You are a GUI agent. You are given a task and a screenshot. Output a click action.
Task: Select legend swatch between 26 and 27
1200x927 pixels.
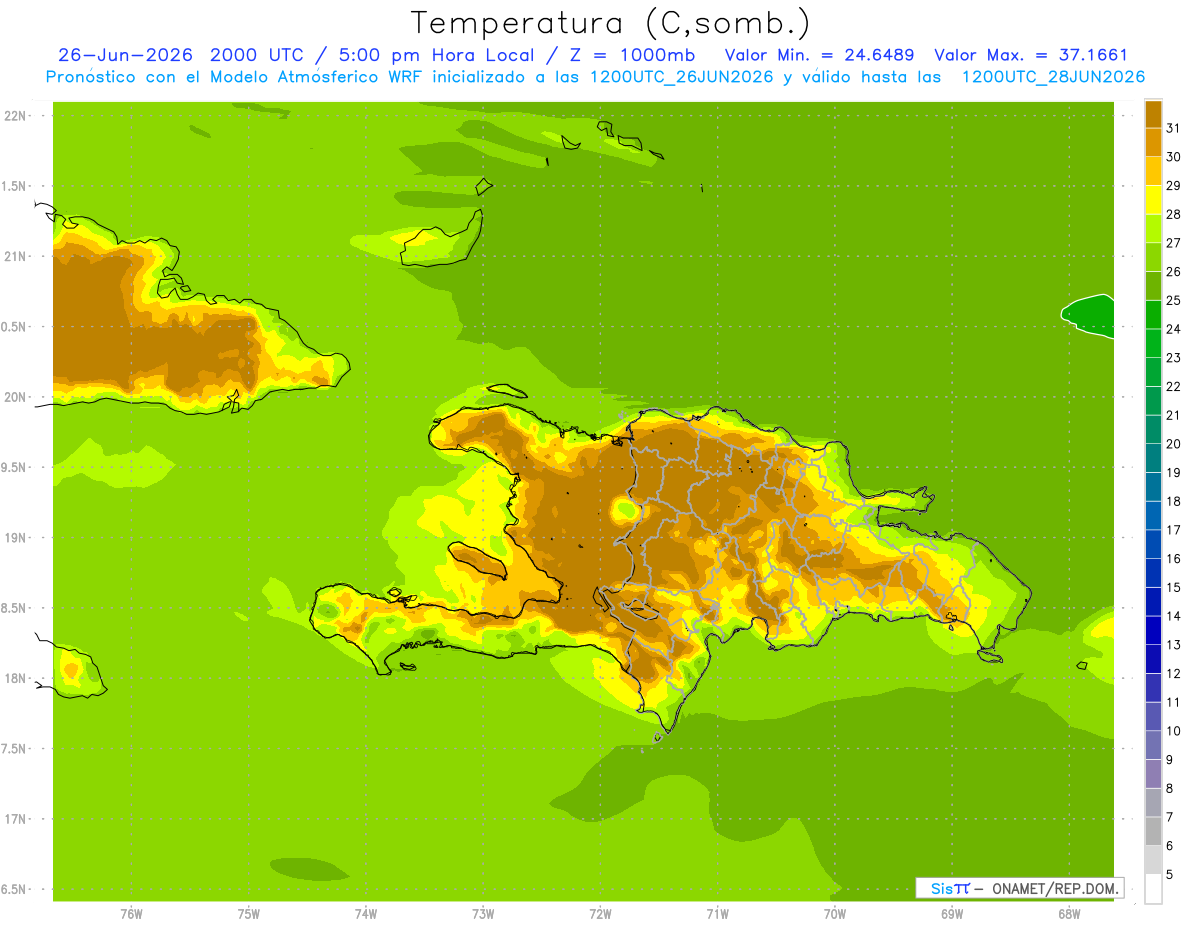[1153, 257]
